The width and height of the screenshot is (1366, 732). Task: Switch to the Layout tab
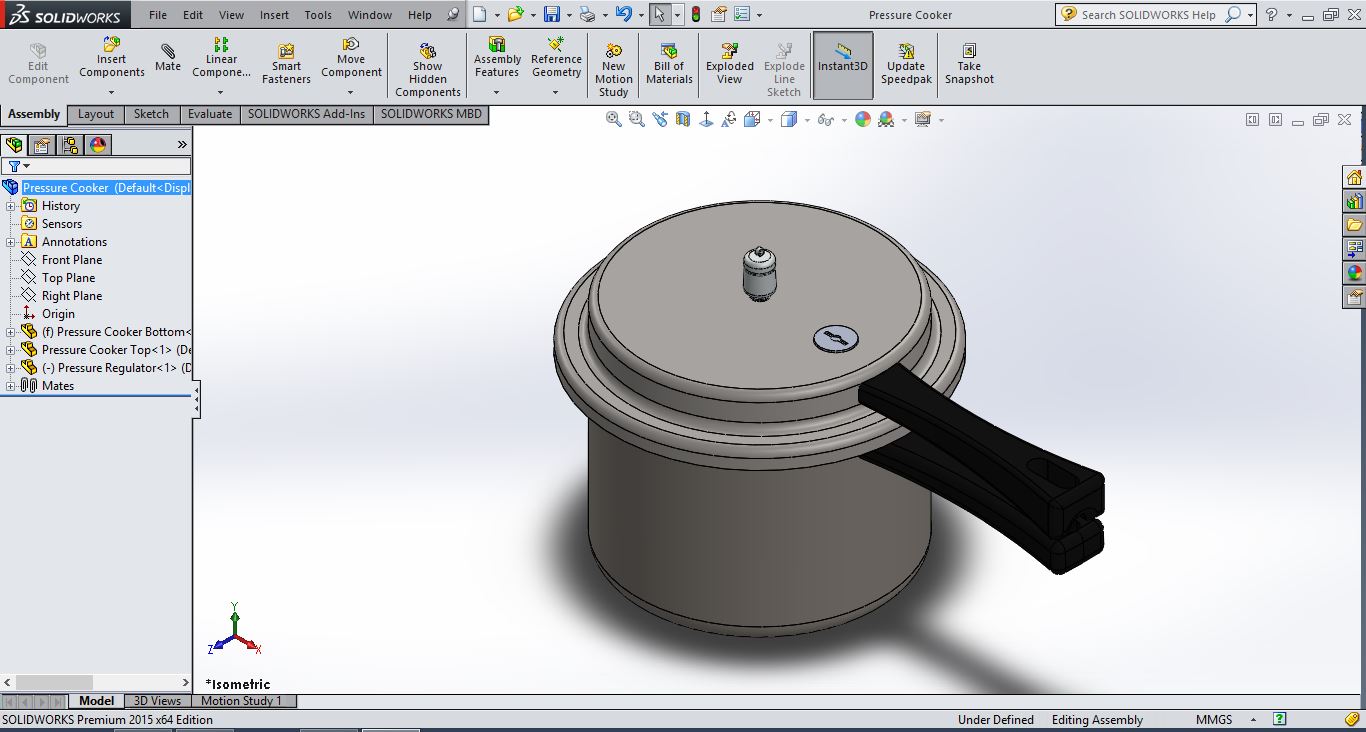96,114
